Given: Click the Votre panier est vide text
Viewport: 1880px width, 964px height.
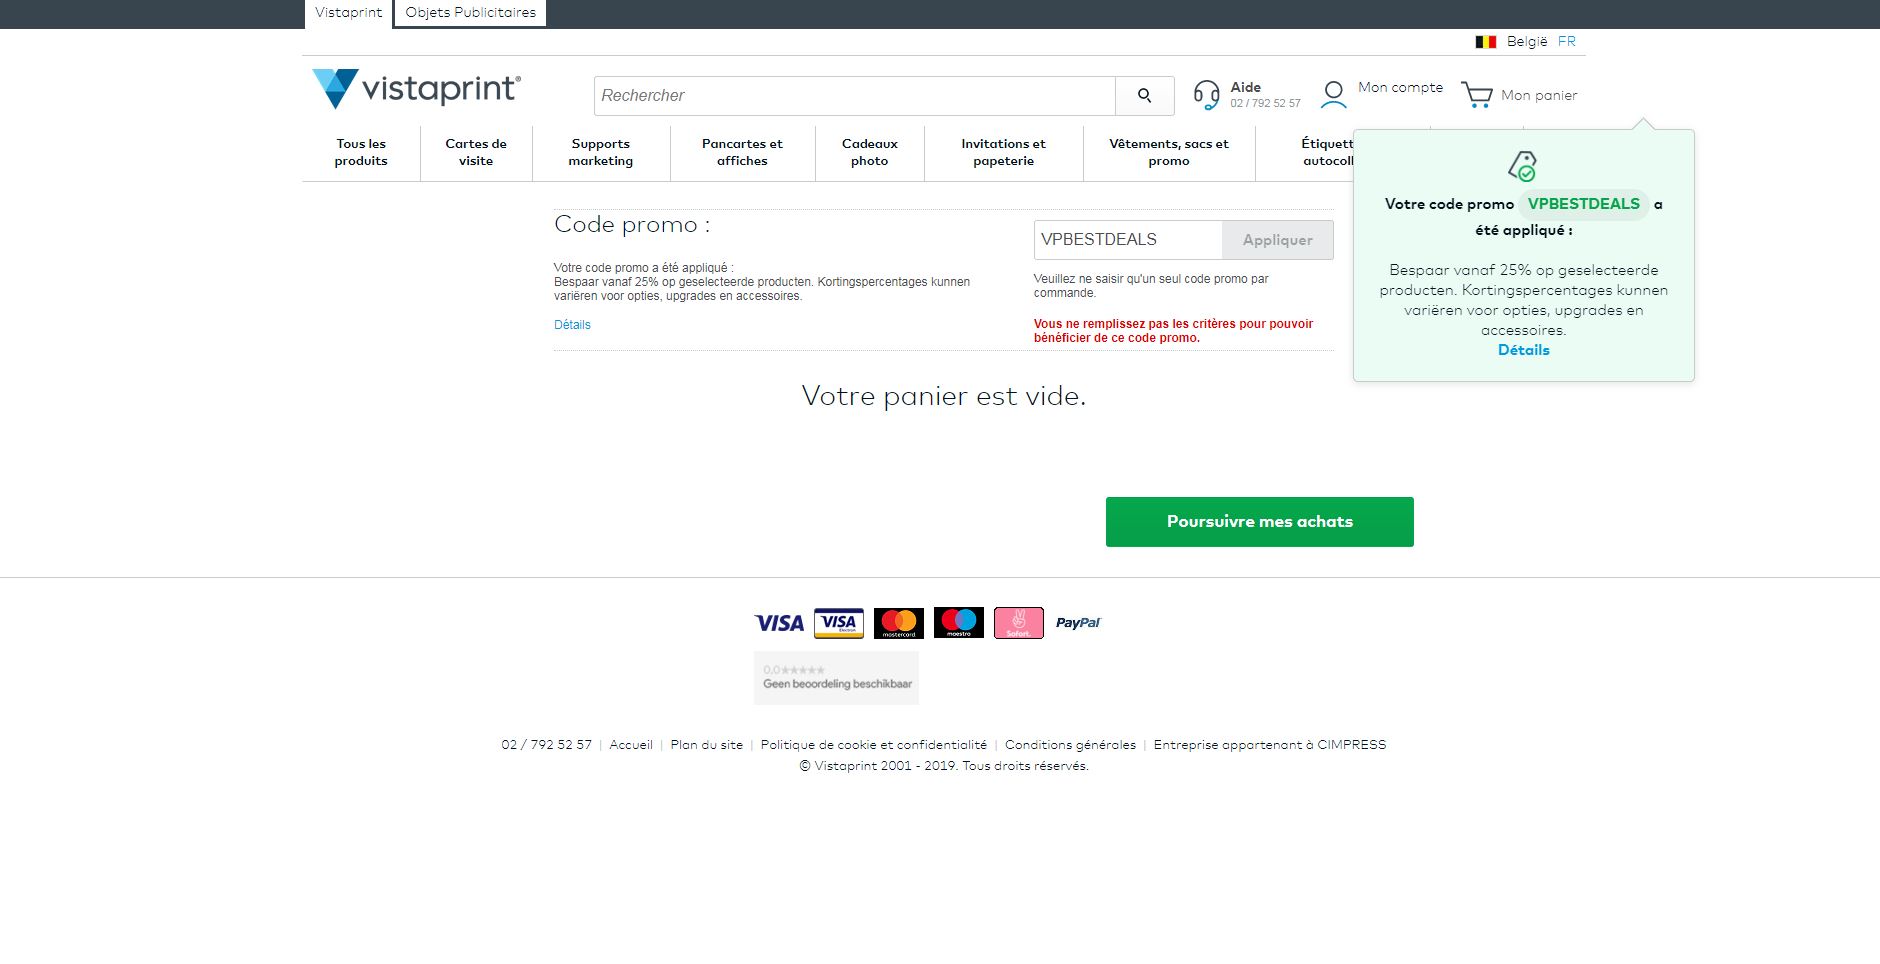Looking at the screenshot, I should [943, 396].
